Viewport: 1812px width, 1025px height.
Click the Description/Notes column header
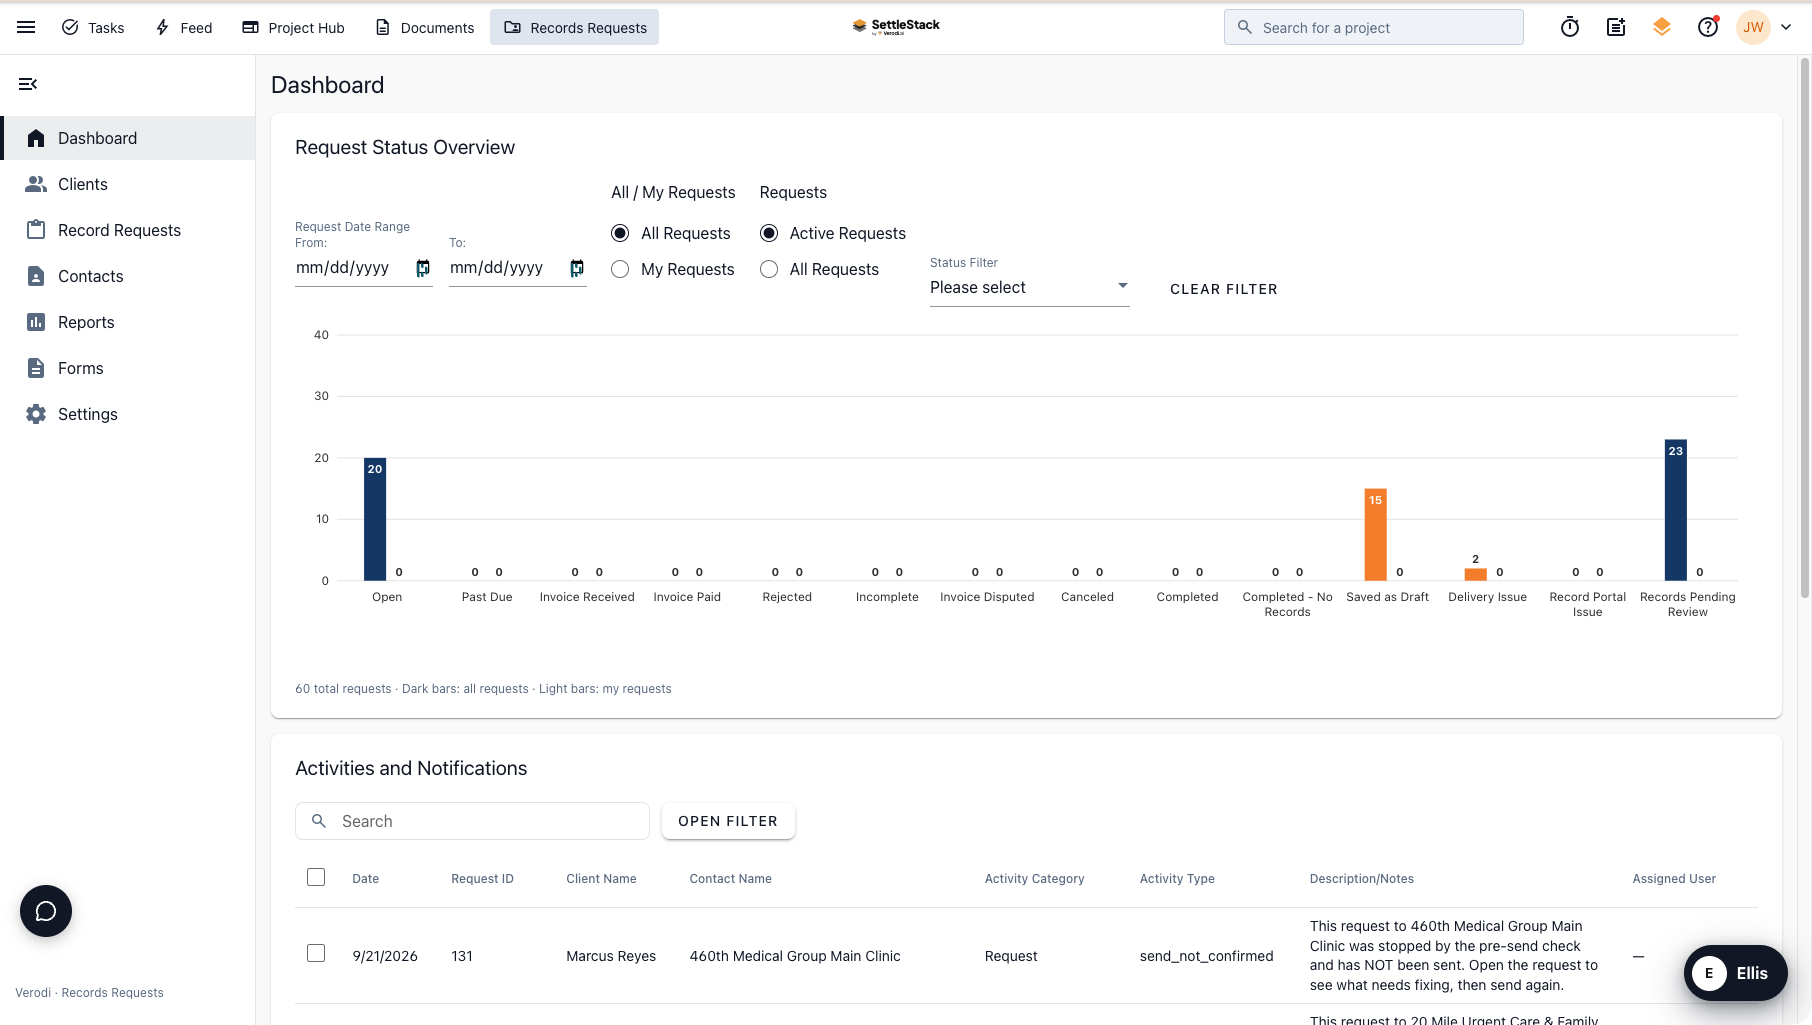1361,879
